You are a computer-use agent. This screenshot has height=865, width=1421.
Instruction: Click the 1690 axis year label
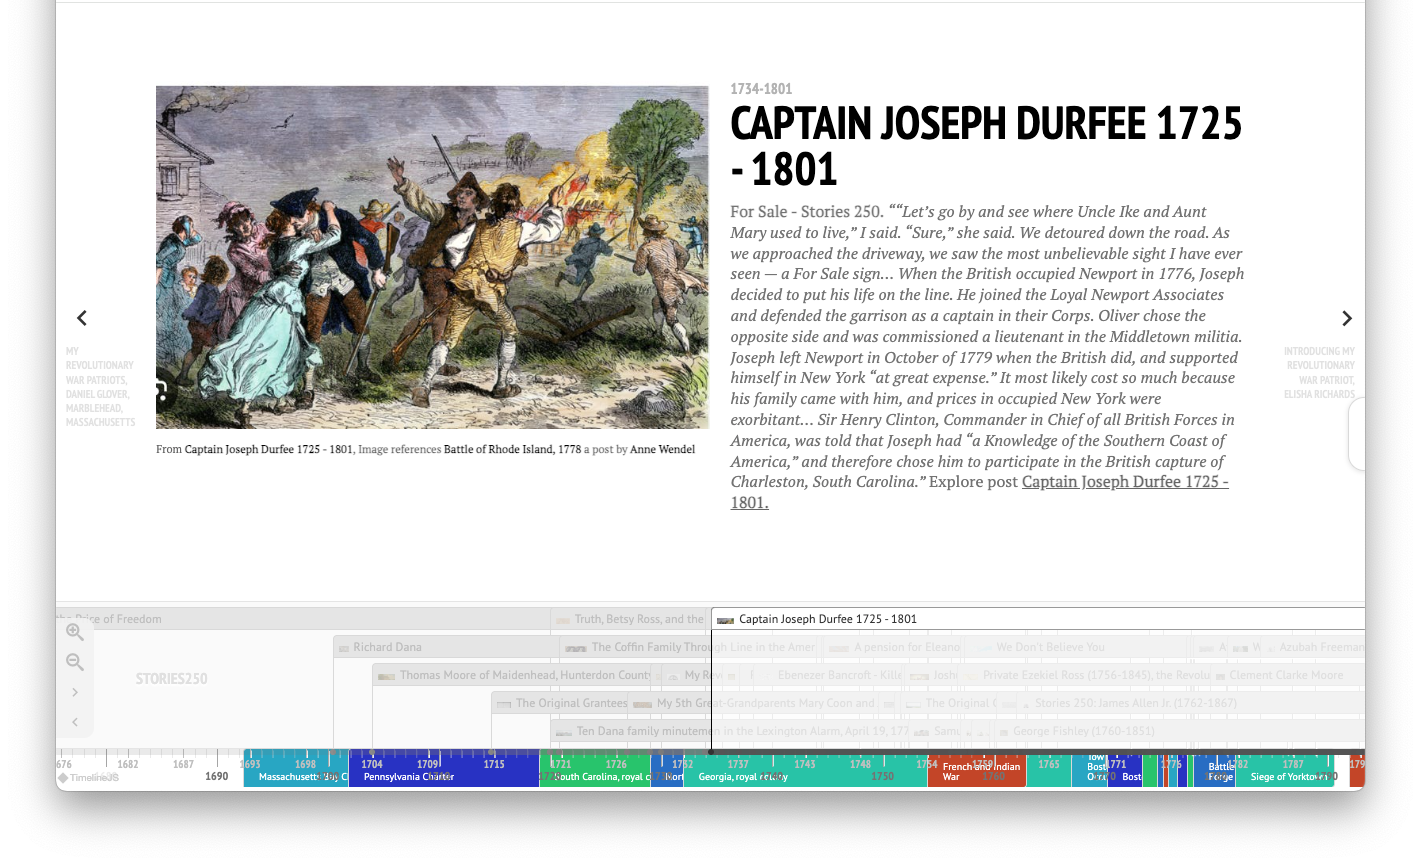click(x=217, y=776)
